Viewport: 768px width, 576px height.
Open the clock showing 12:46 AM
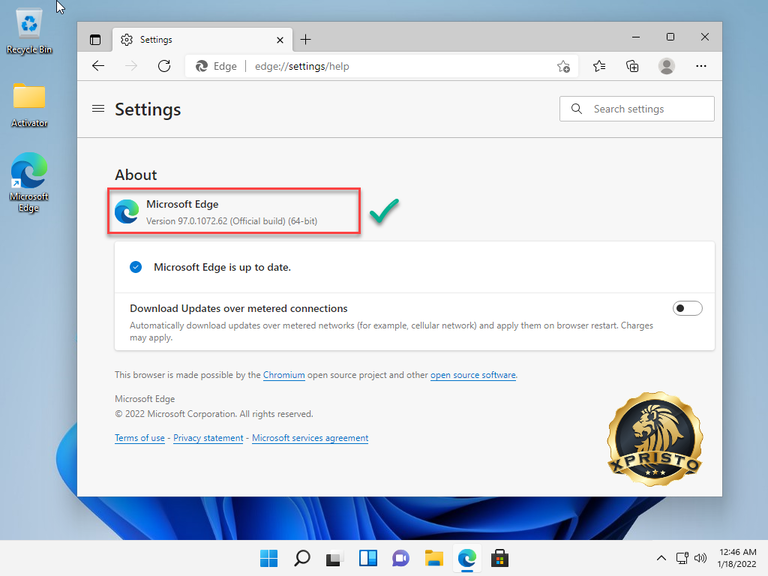737,558
